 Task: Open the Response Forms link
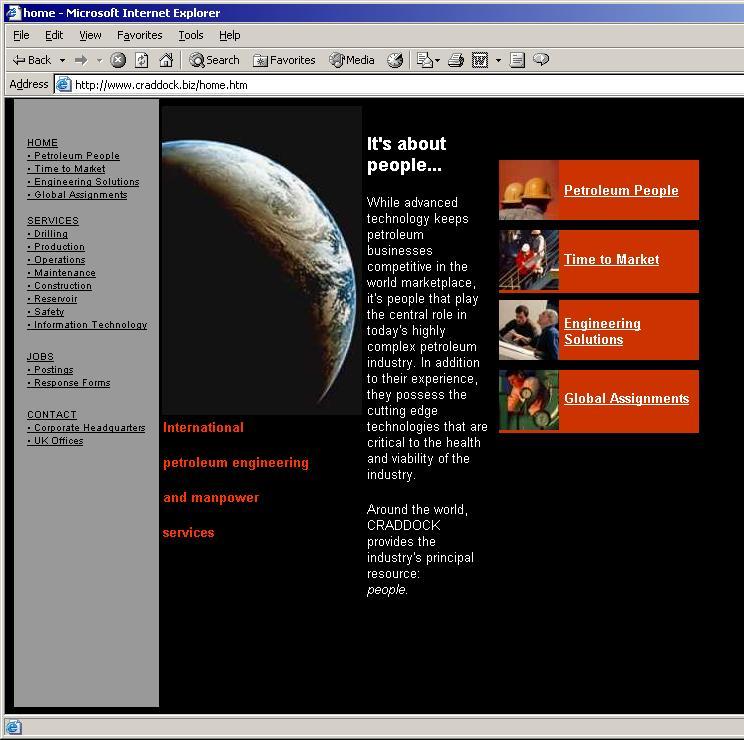point(69,383)
